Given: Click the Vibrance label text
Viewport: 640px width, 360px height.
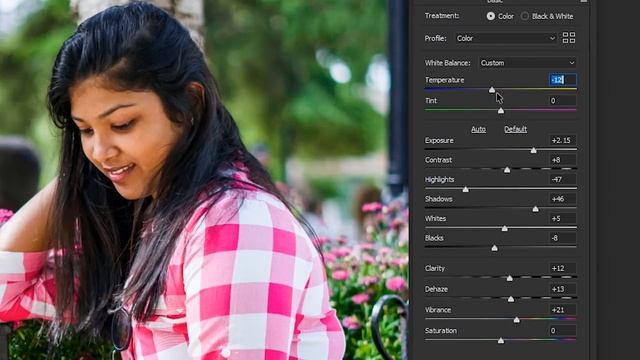Looking at the screenshot, I should pyautogui.click(x=438, y=310).
